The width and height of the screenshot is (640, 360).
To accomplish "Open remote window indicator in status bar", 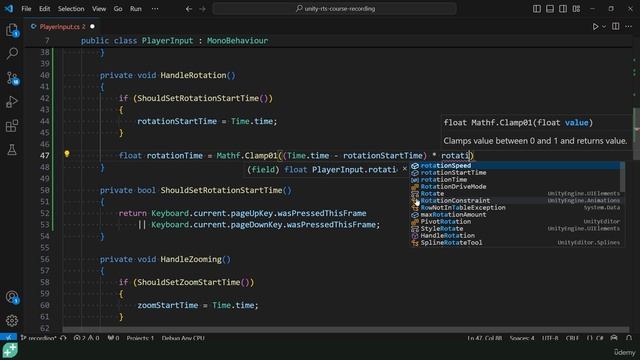I will tap(8, 338).
